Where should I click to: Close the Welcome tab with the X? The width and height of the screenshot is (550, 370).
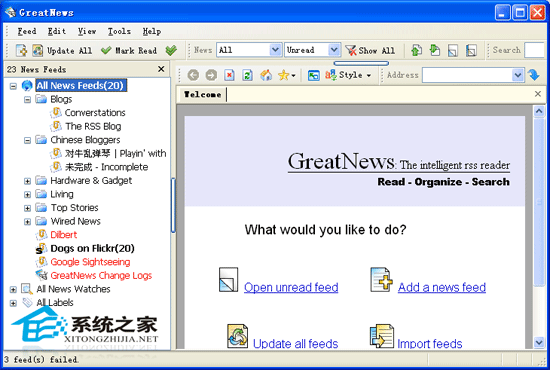click(538, 94)
